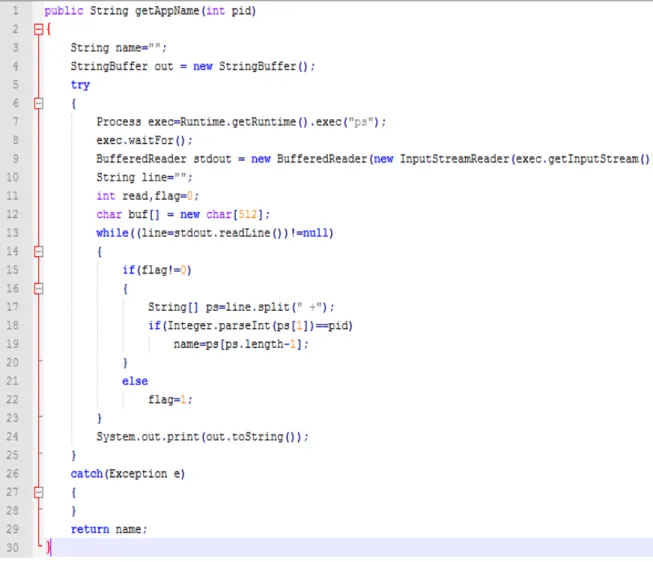Click line number 30 in the margin
The width and height of the screenshot is (653, 562).
(12, 547)
